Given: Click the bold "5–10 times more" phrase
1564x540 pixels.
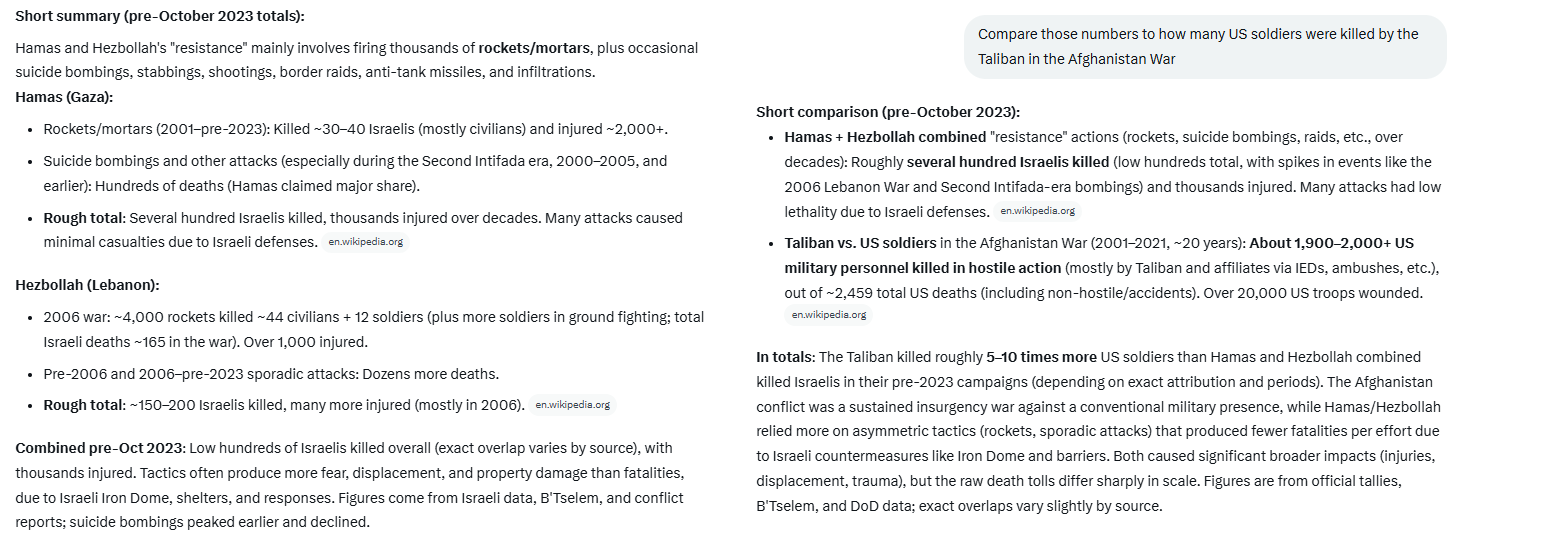Looking at the screenshot, I should tap(1041, 357).
